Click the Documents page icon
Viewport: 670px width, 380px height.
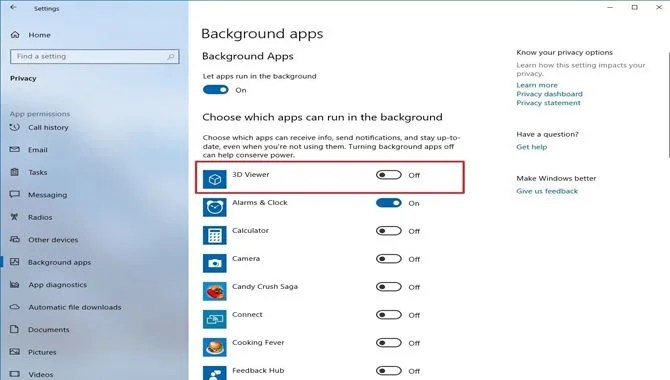click(15, 329)
